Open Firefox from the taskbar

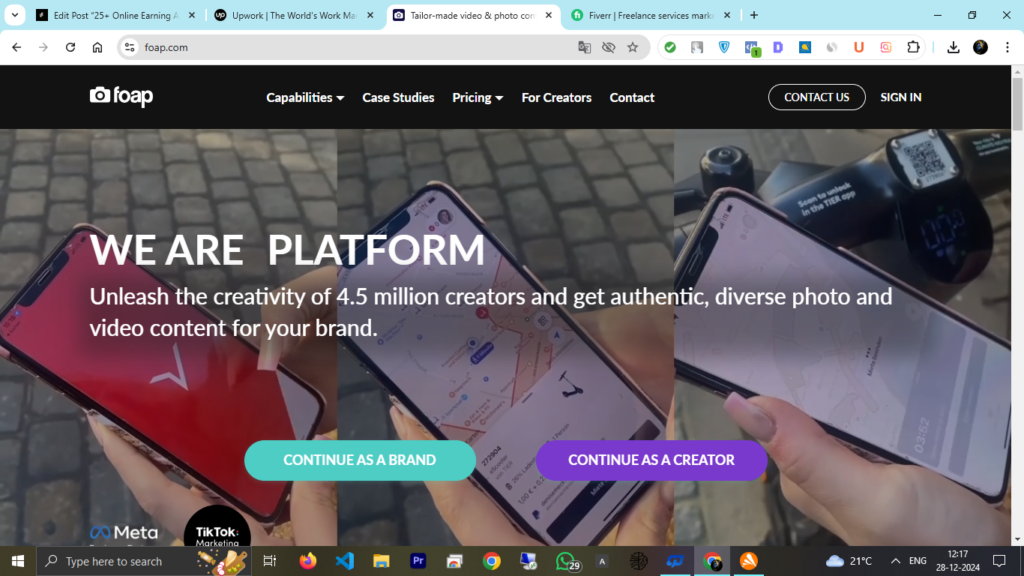(x=307, y=561)
